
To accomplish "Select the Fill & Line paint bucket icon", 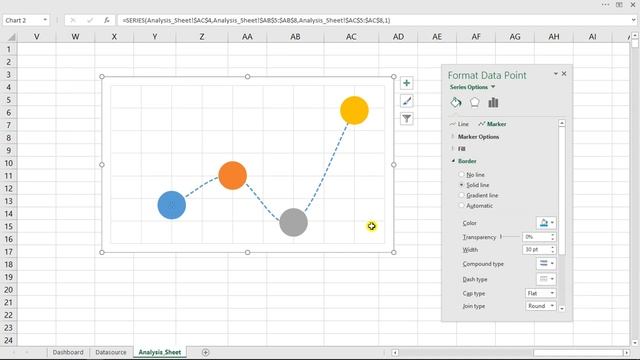I will point(456,102).
